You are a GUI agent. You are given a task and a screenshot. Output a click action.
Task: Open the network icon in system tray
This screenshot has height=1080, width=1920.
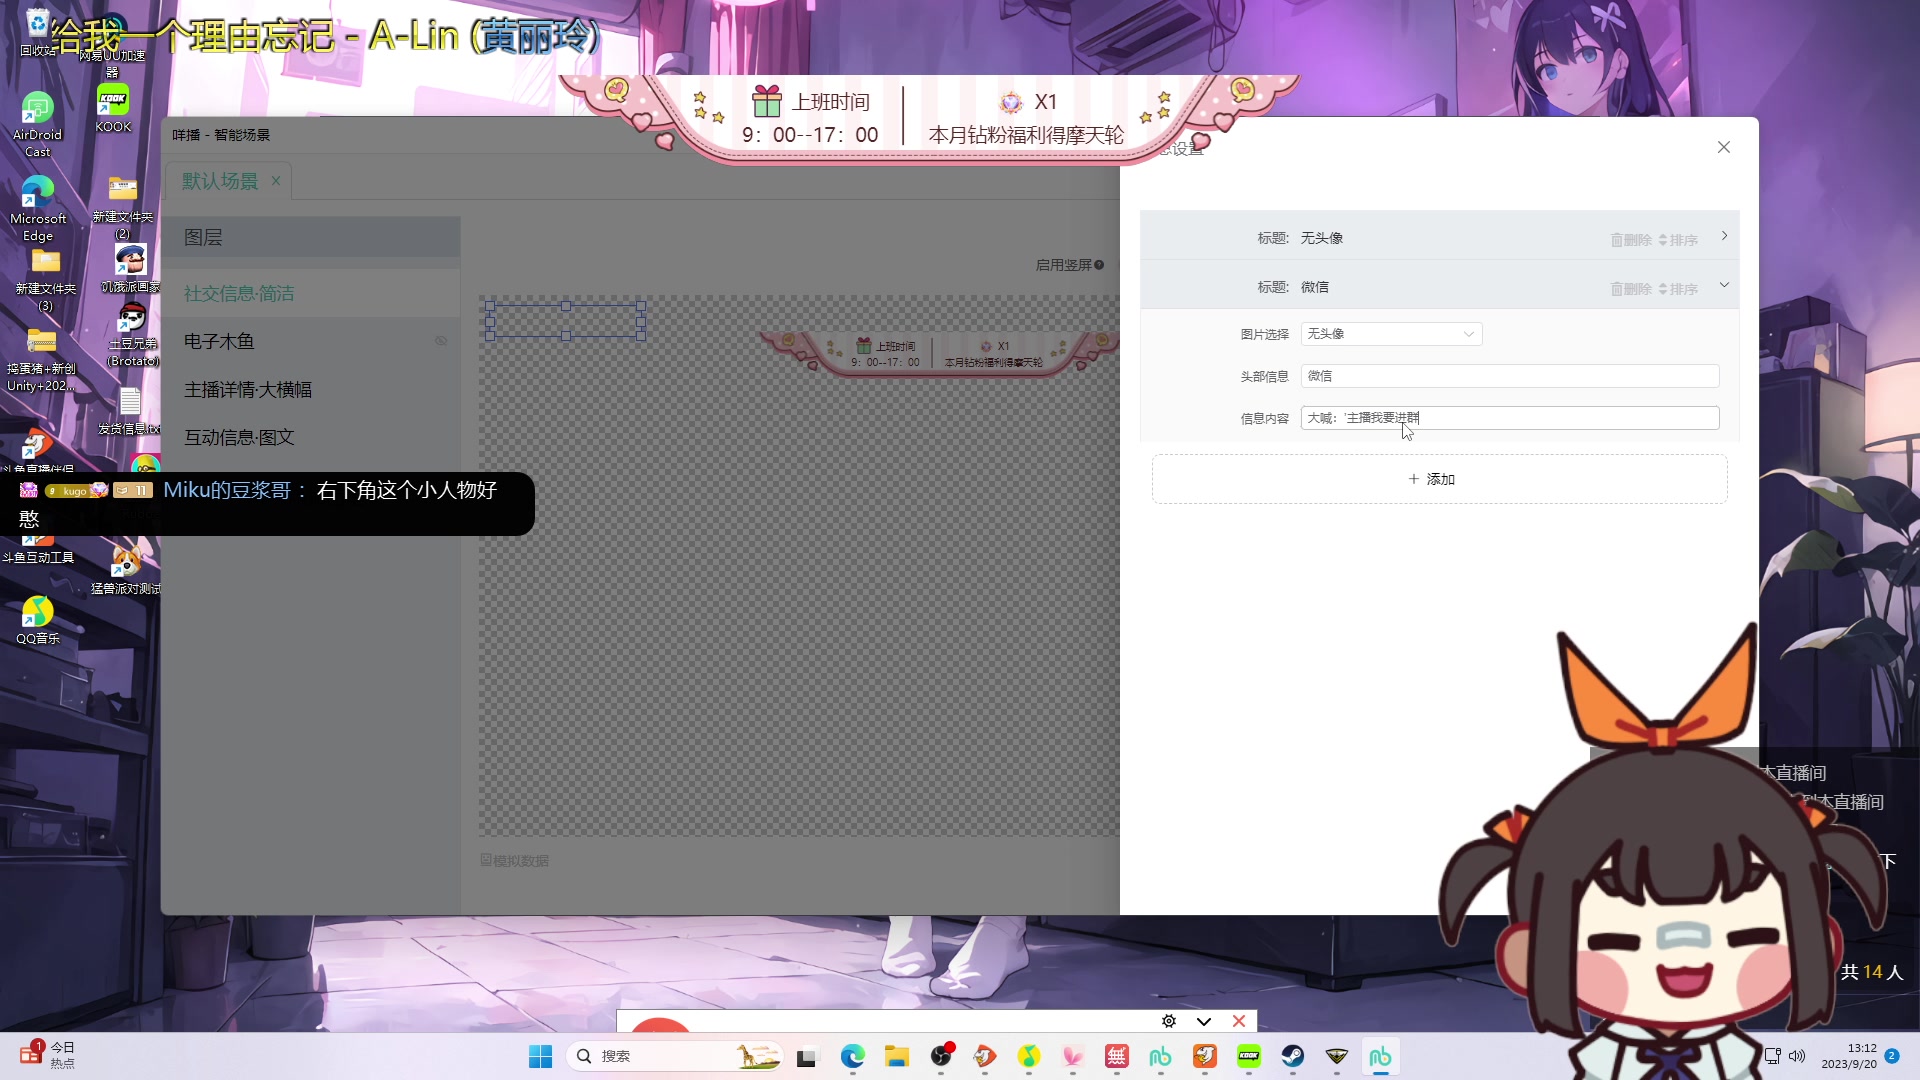(x=1772, y=1056)
